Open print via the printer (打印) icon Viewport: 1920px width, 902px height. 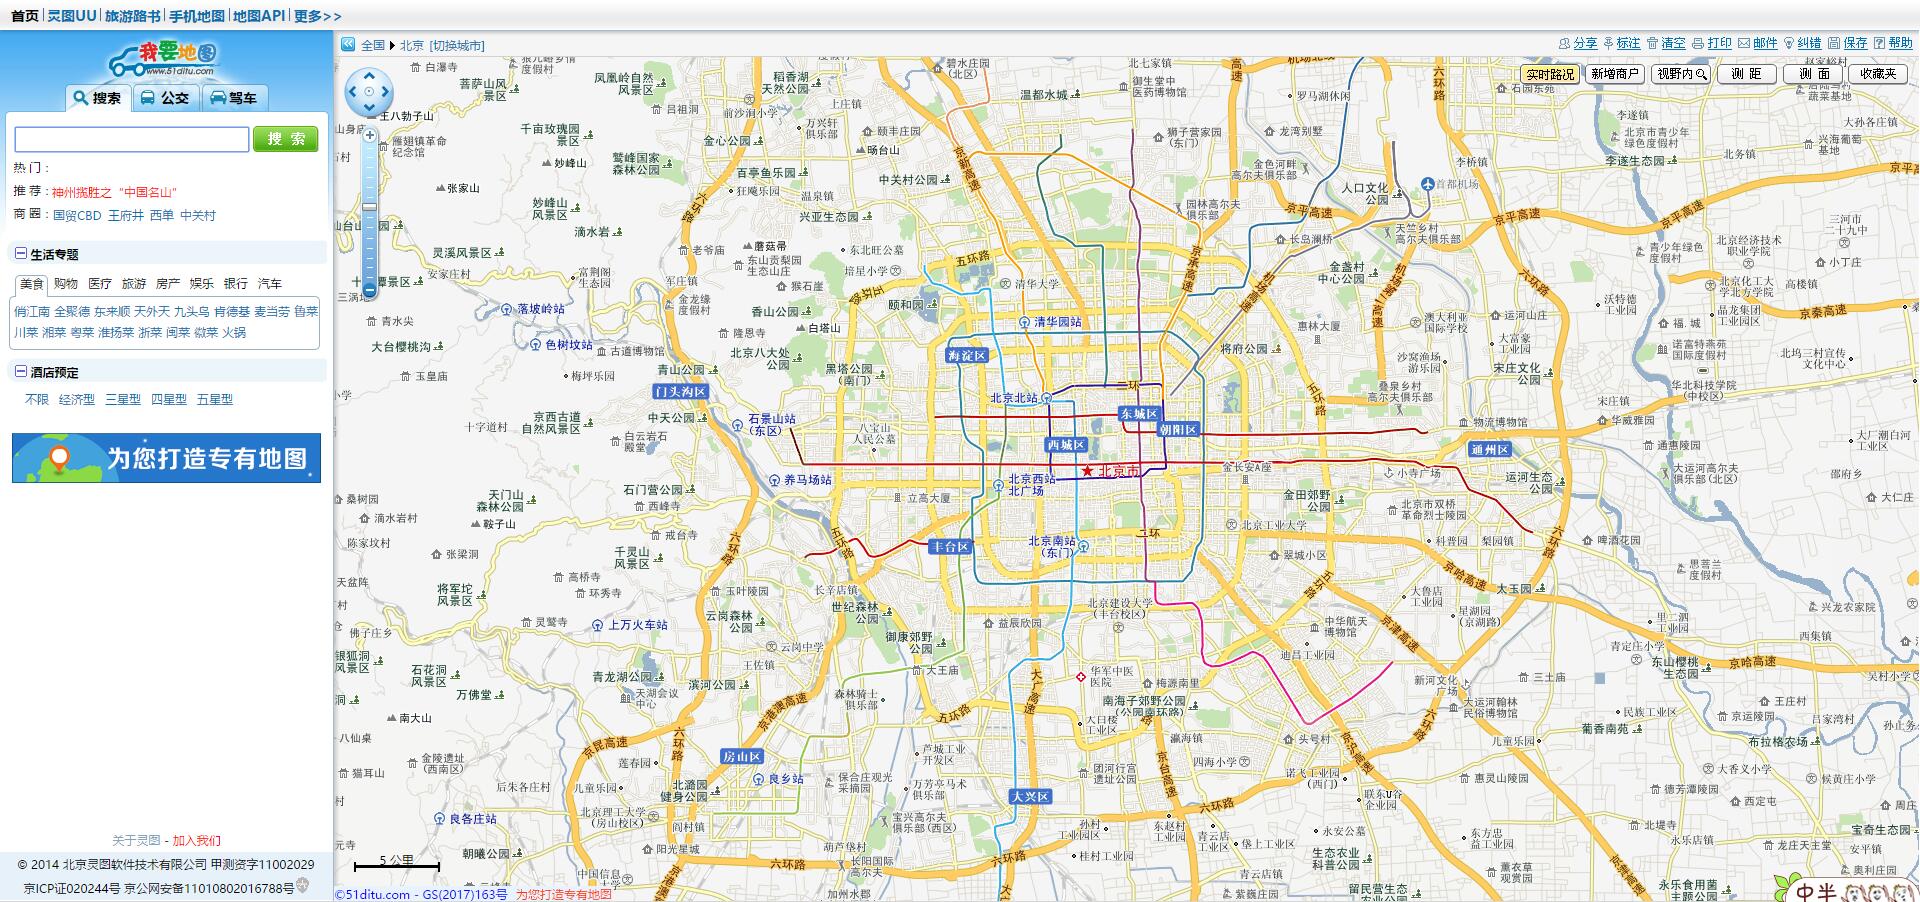(1698, 45)
